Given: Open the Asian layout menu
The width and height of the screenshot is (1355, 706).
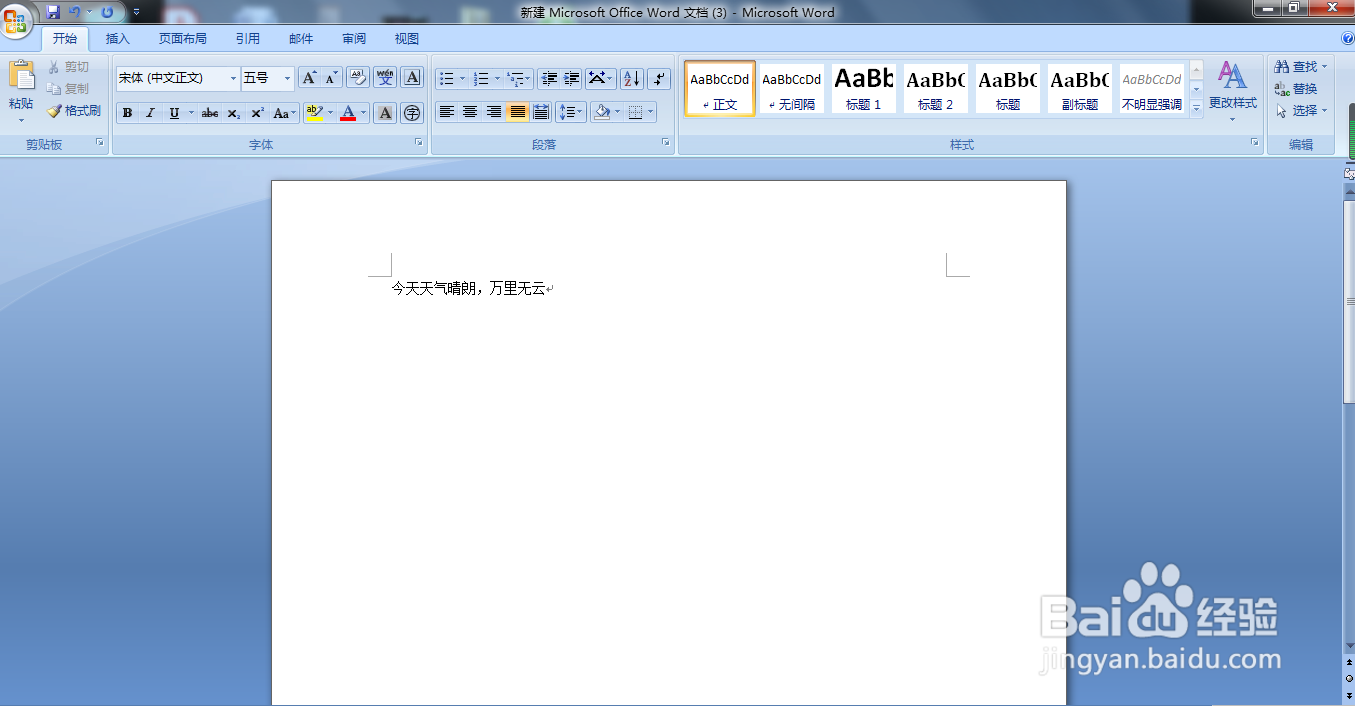Looking at the screenshot, I should pyautogui.click(x=601, y=78).
